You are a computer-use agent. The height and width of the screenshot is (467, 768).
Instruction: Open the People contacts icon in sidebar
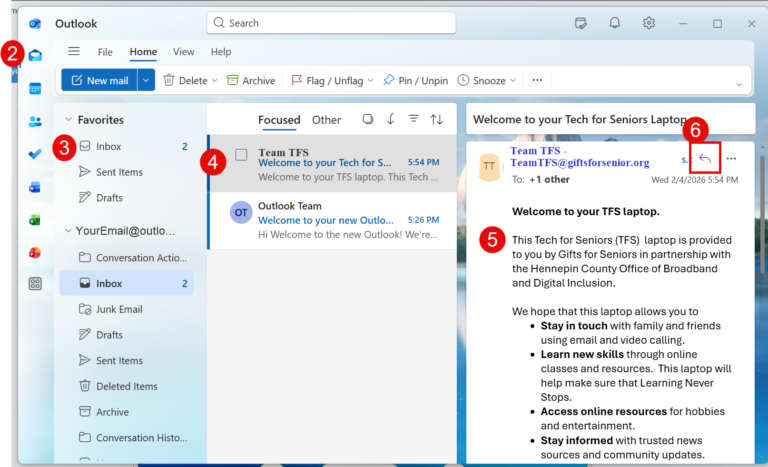coord(35,122)
